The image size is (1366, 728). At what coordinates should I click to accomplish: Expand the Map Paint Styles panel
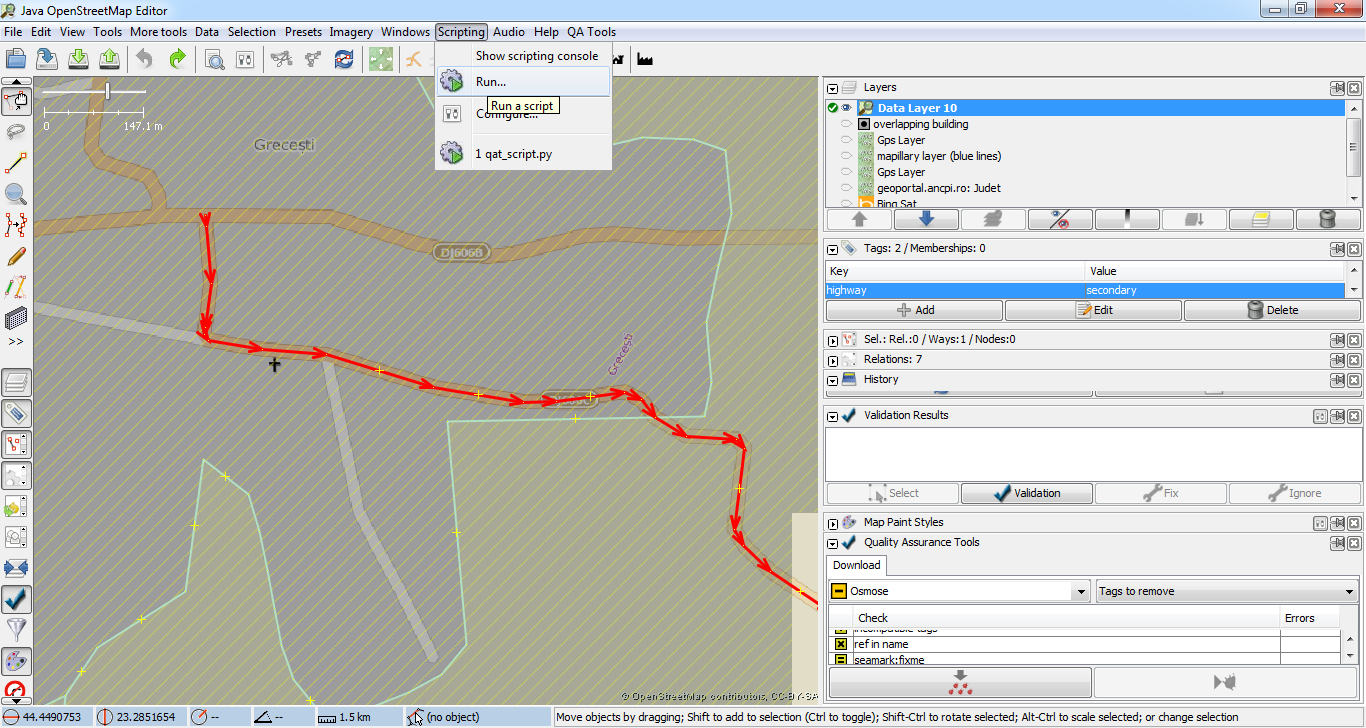coord(833,523)
